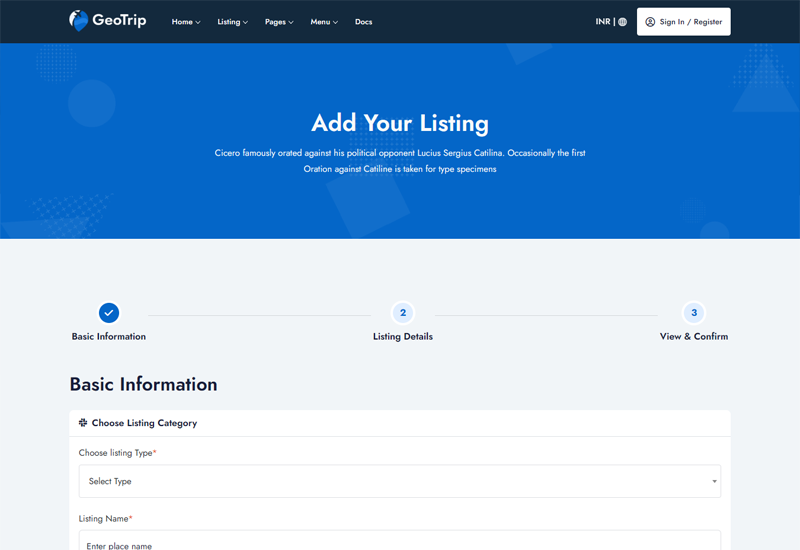Open the Select Type dropdown
The image size is (800, 550).
click(399, 481)
